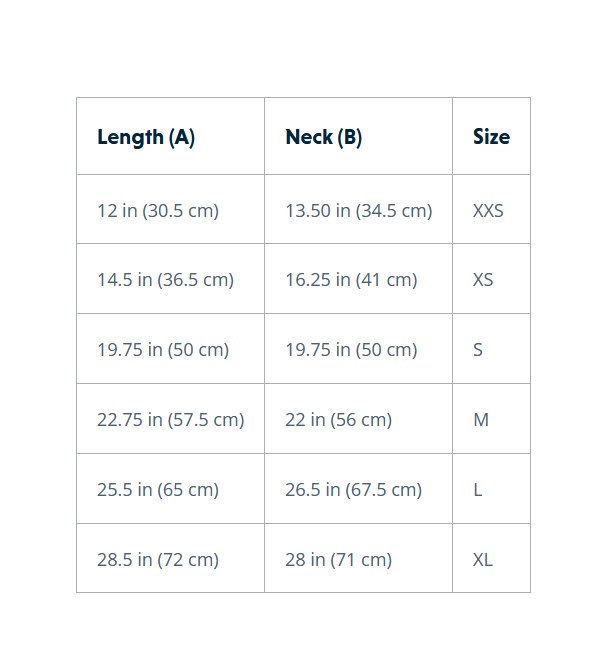Click the 14.5 in (36.5 cm) length cell
This screenshot has width=604, height=663.
click(165, 280)
